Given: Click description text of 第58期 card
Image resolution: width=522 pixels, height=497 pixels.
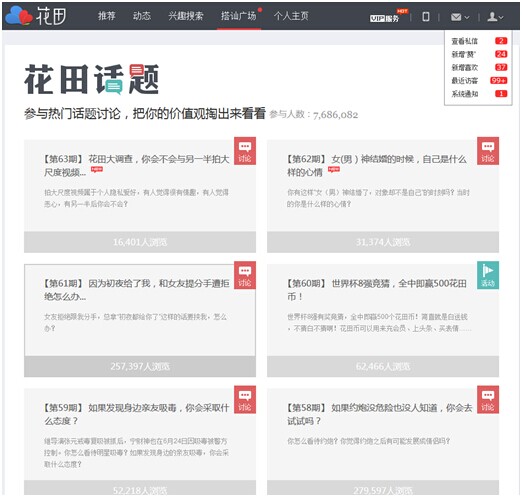Looking at the screenshot, I should click(x=369, y=441).
